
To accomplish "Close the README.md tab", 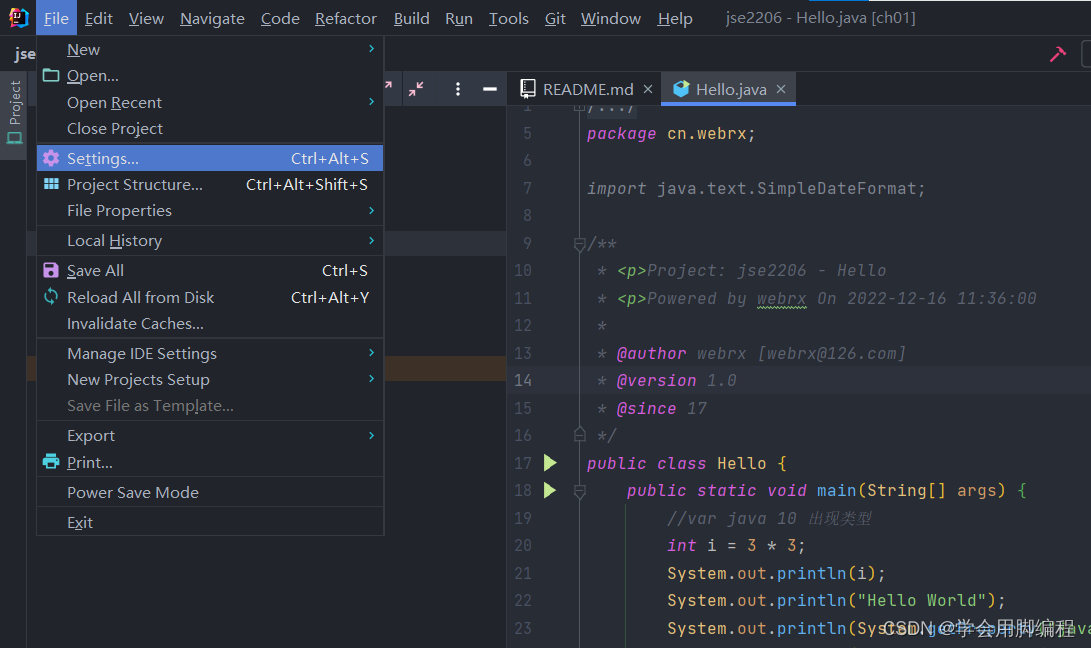I will point(648,89).
